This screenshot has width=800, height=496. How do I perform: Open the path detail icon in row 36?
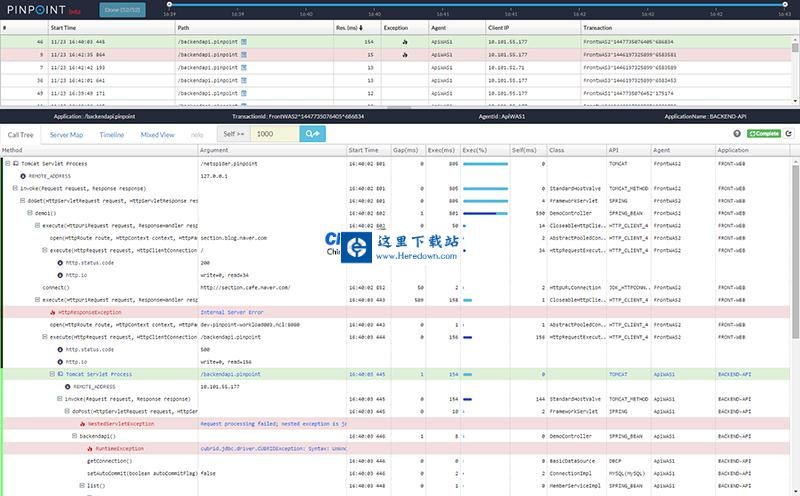(x=244, y=80)
